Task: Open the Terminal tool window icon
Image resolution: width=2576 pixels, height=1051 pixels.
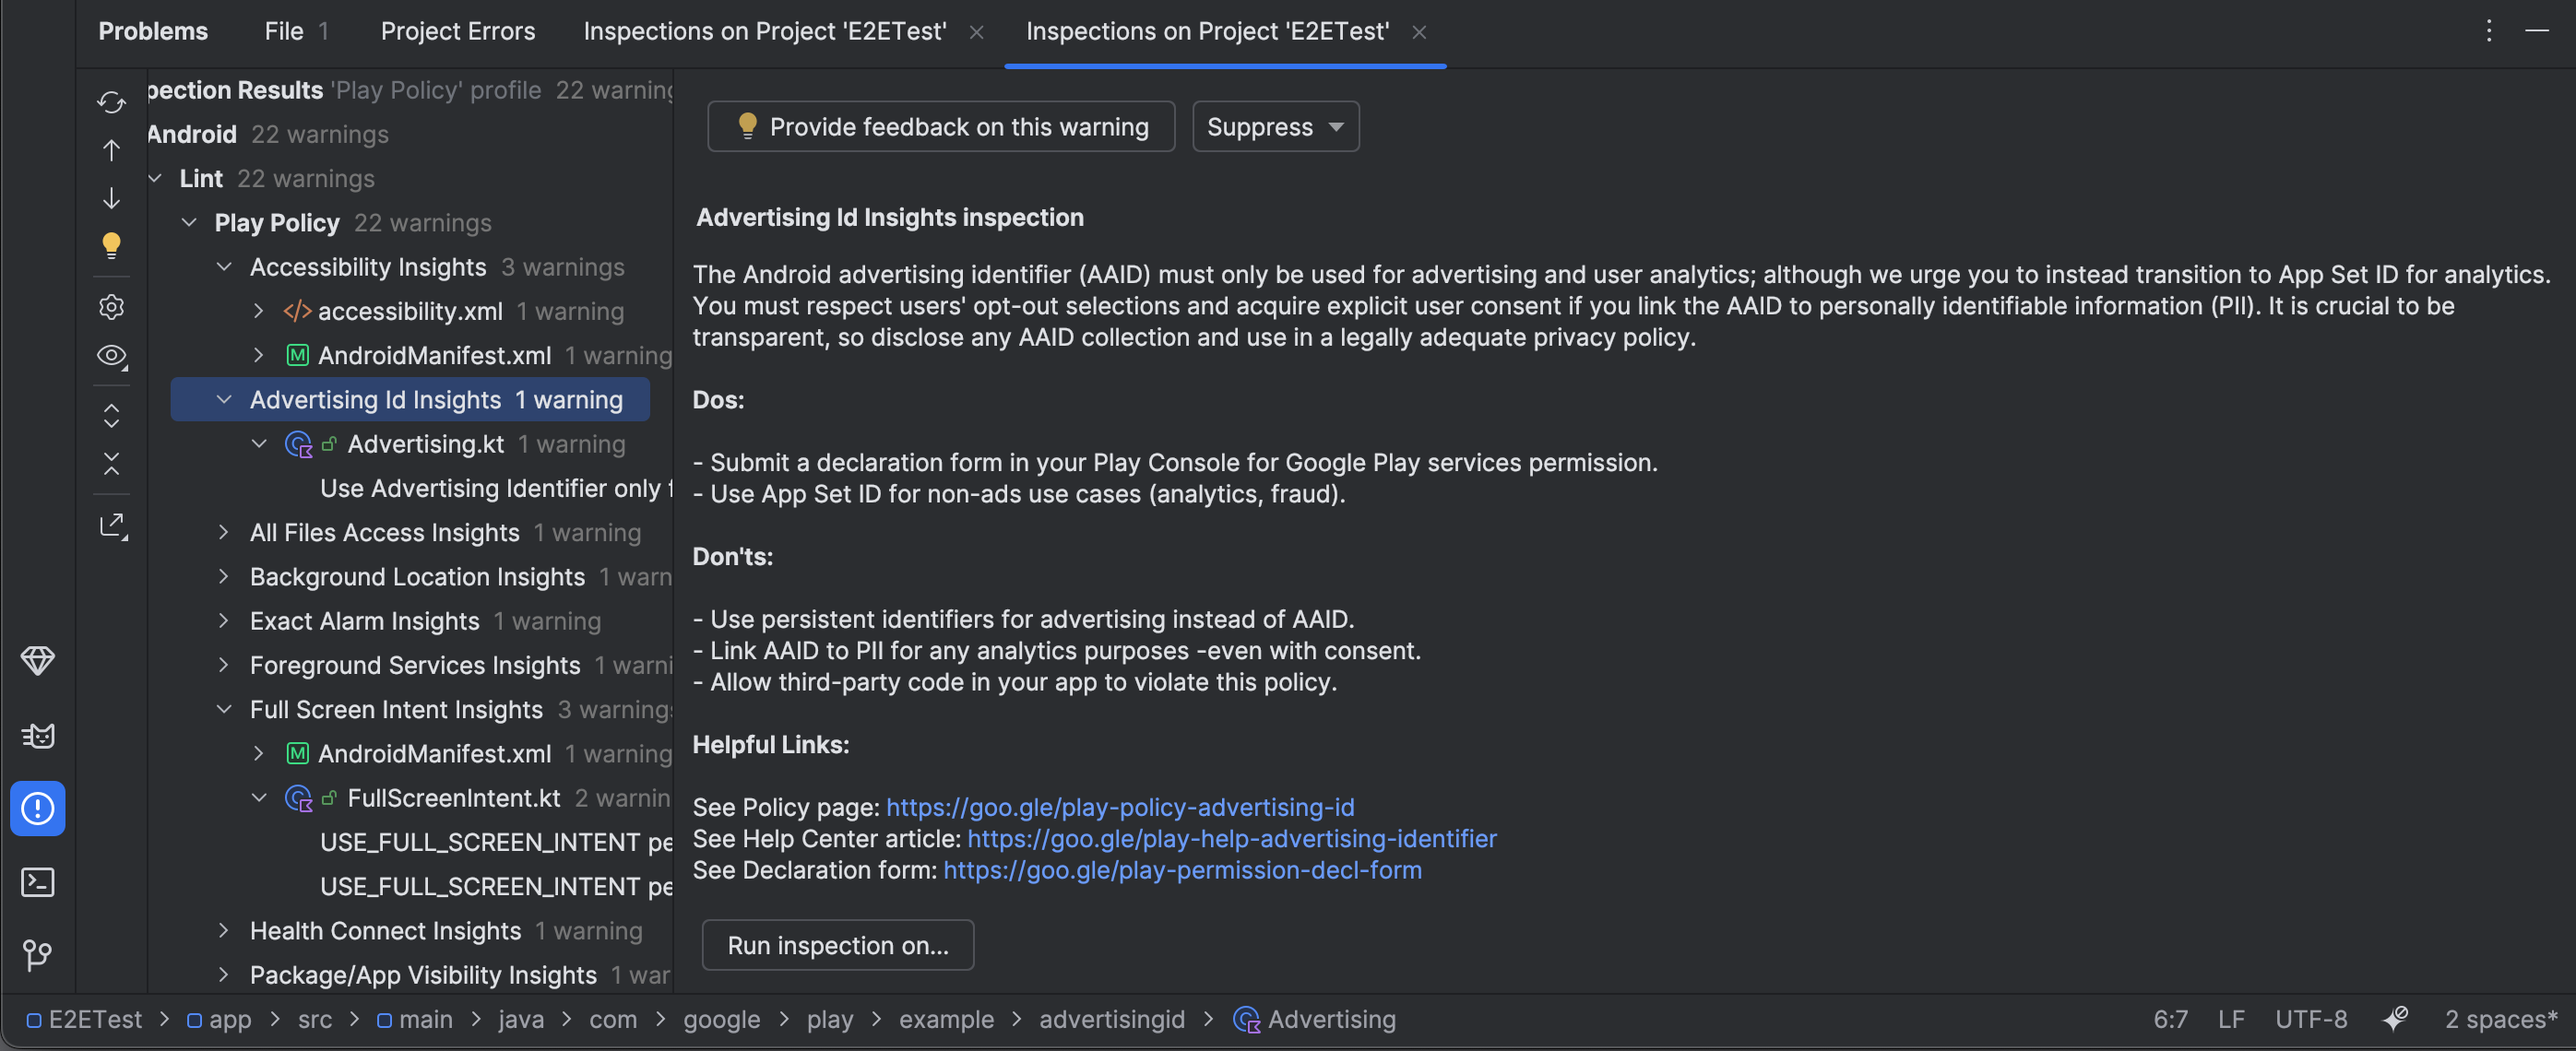Action: [38, 882]
